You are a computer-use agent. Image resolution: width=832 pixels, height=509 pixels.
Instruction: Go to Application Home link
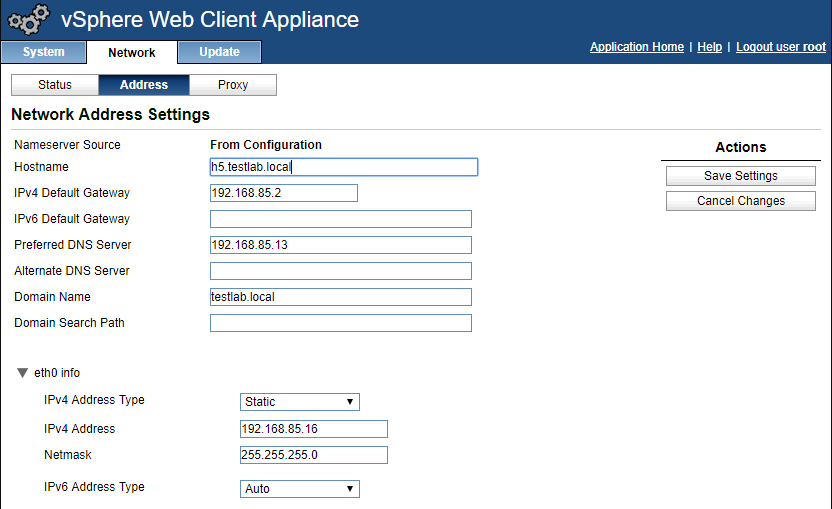[x=637, y=47]
